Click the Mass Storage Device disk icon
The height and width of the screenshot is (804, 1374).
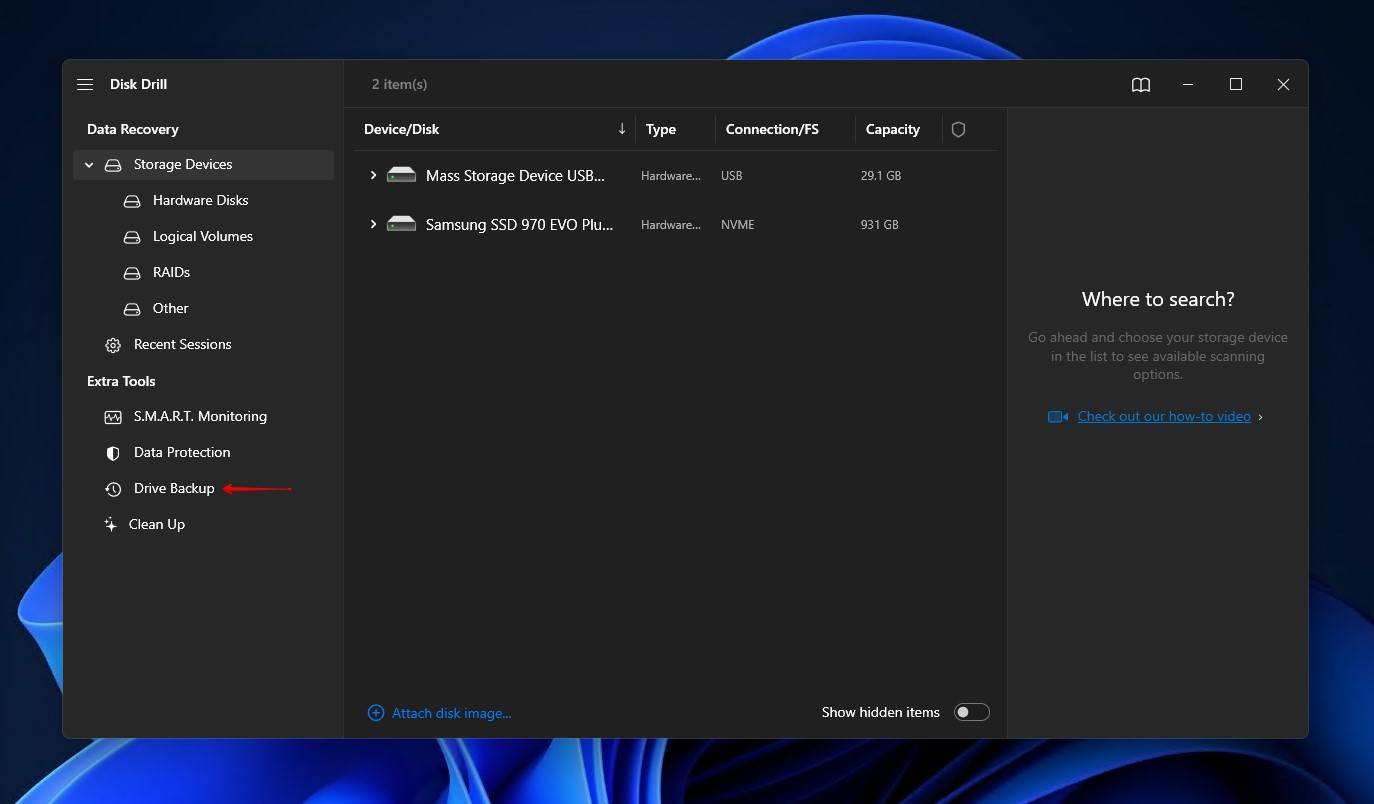pos(401,175)
